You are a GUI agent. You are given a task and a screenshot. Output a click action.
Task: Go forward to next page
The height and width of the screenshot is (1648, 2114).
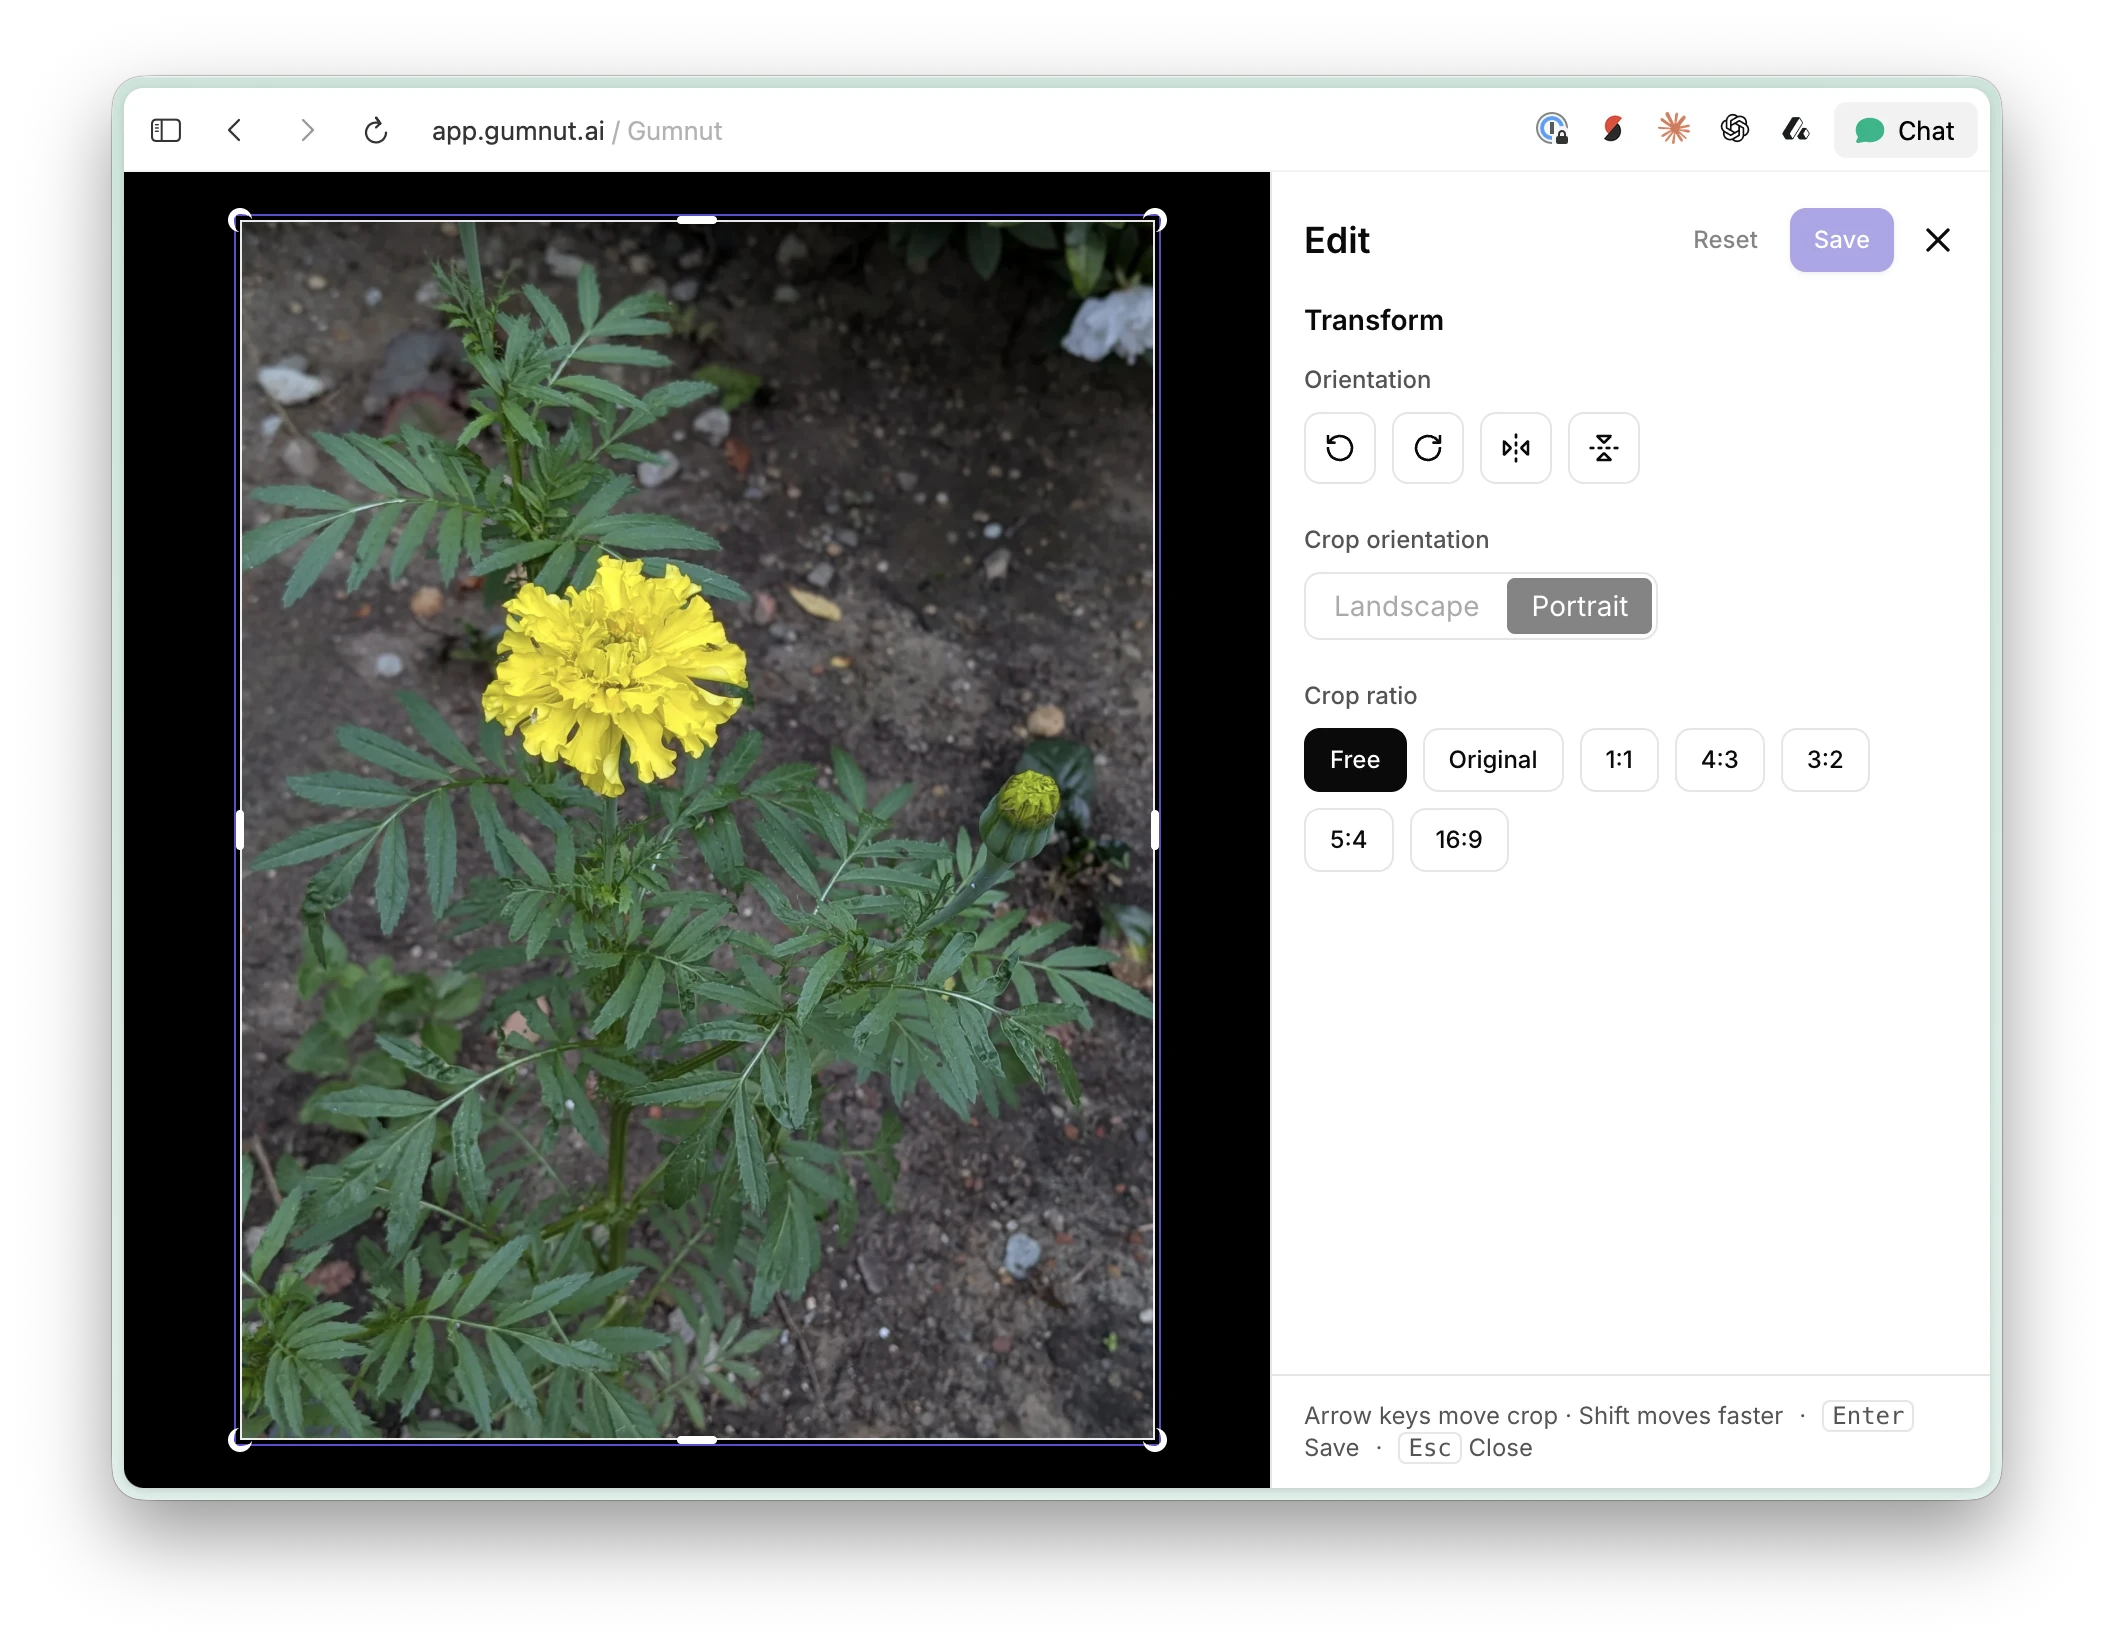pyautogui.click(x=307, y=131)
